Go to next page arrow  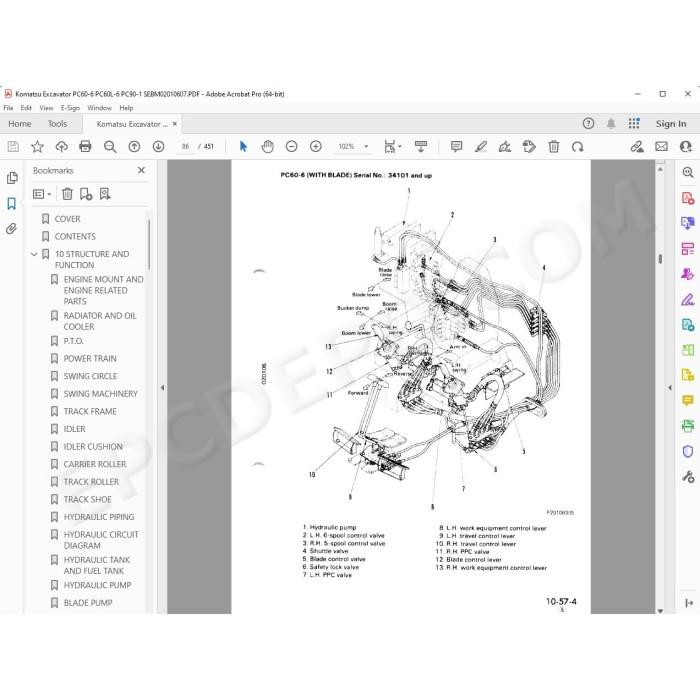(158, 146)
